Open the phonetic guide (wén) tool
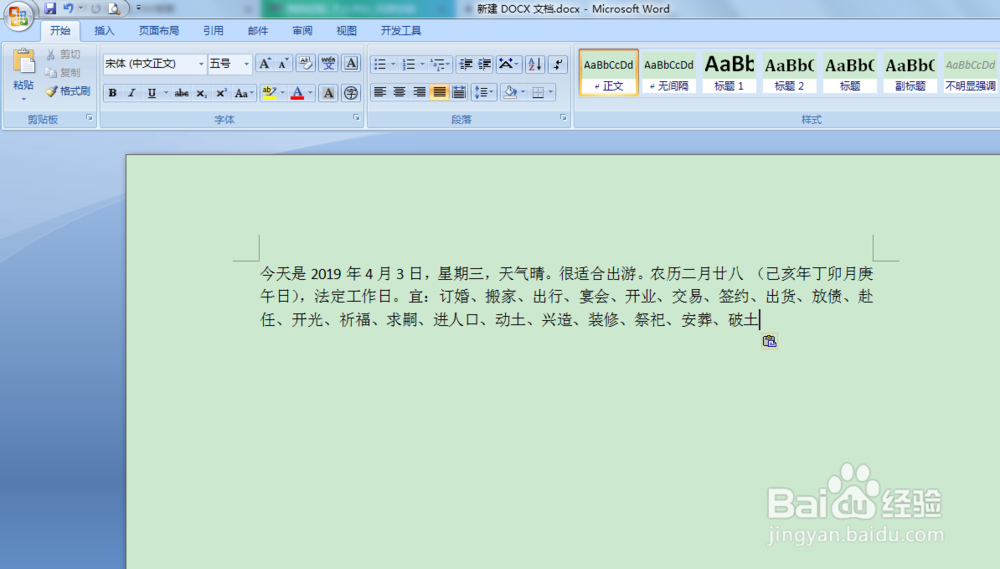Viewport: 1000px width, 569px height. click(x=328, y=63)
